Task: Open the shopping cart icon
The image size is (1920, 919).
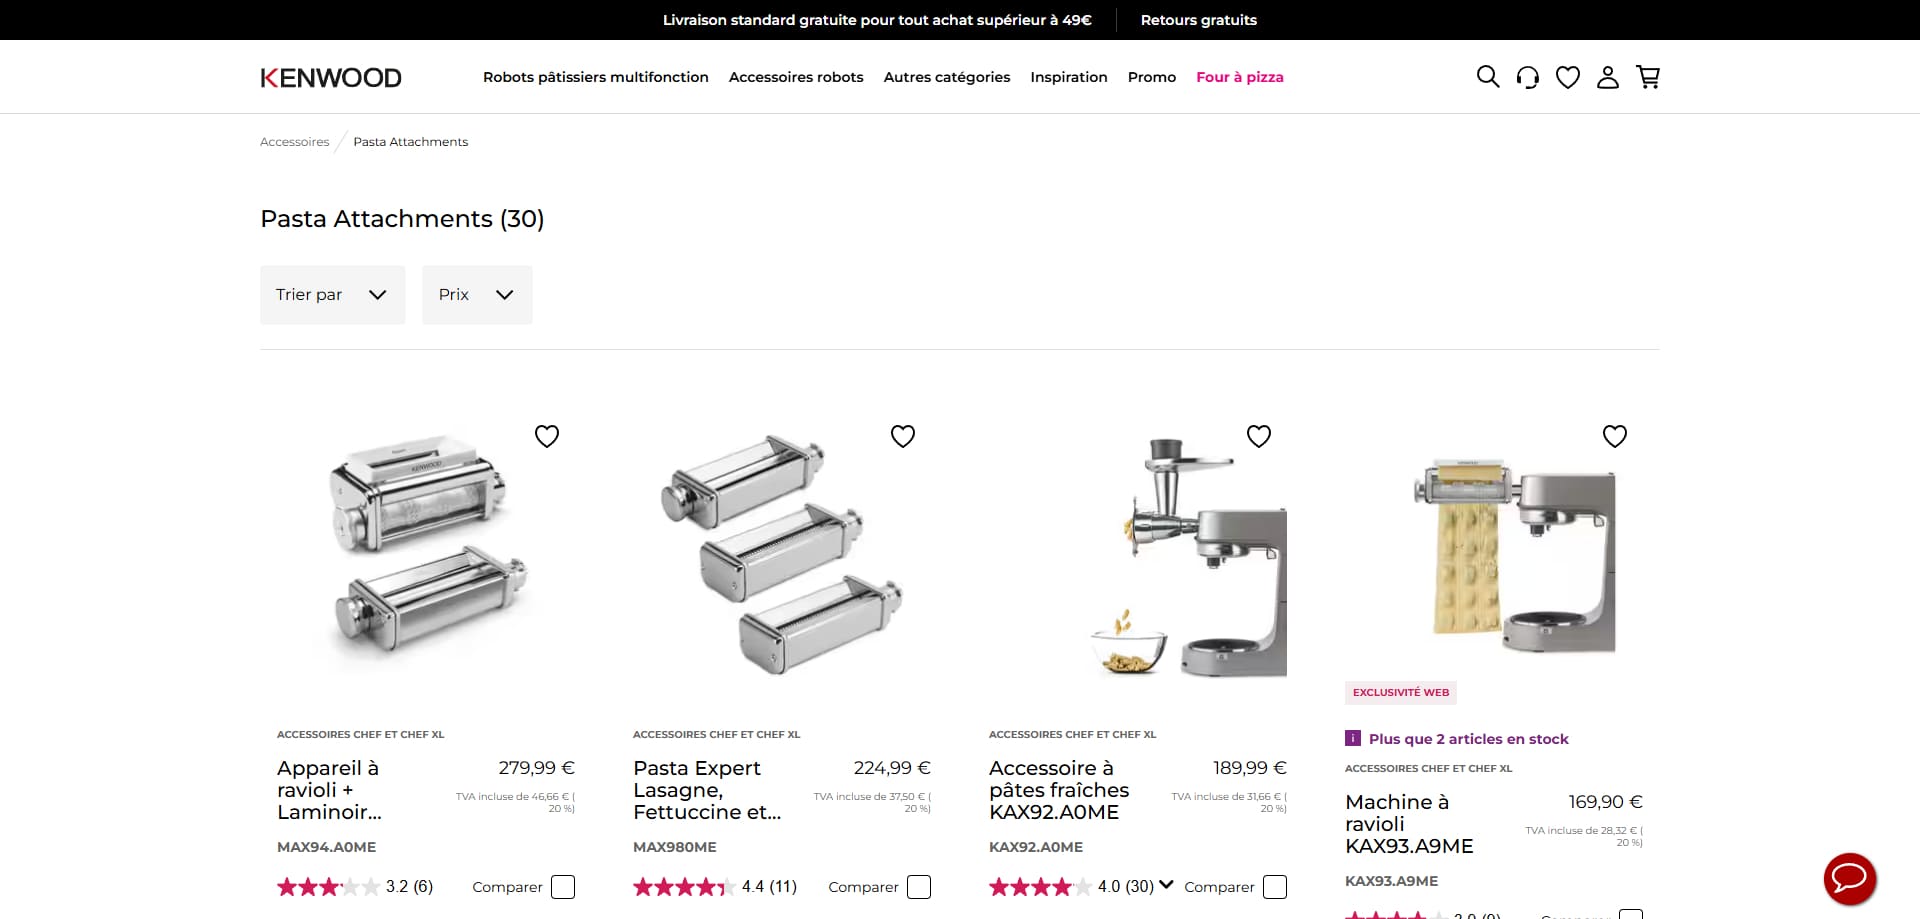Action: pyautogui.click(x=1648, y=77)
